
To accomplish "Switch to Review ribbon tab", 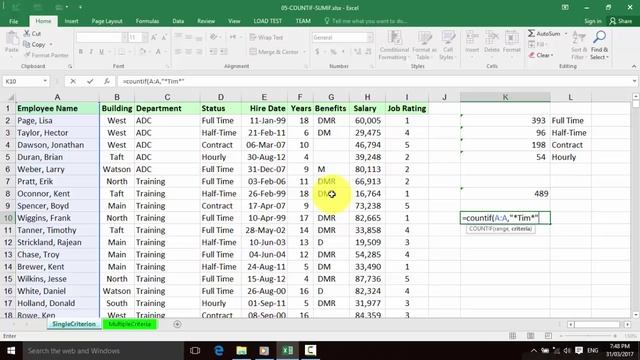I will [x=206, y=21].
